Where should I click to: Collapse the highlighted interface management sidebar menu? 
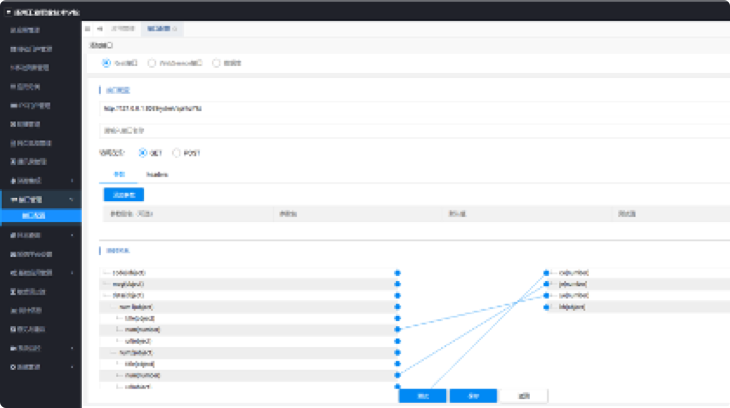pyautogui.click(x=71, y=199)
